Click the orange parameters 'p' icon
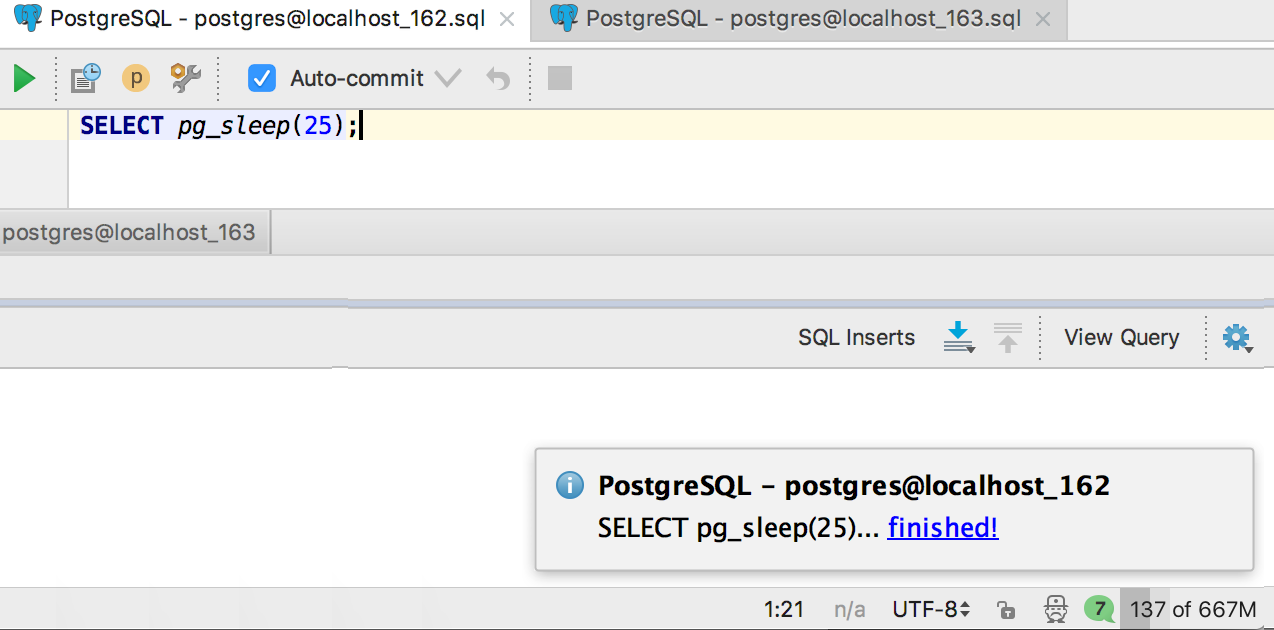 [135, 78]
